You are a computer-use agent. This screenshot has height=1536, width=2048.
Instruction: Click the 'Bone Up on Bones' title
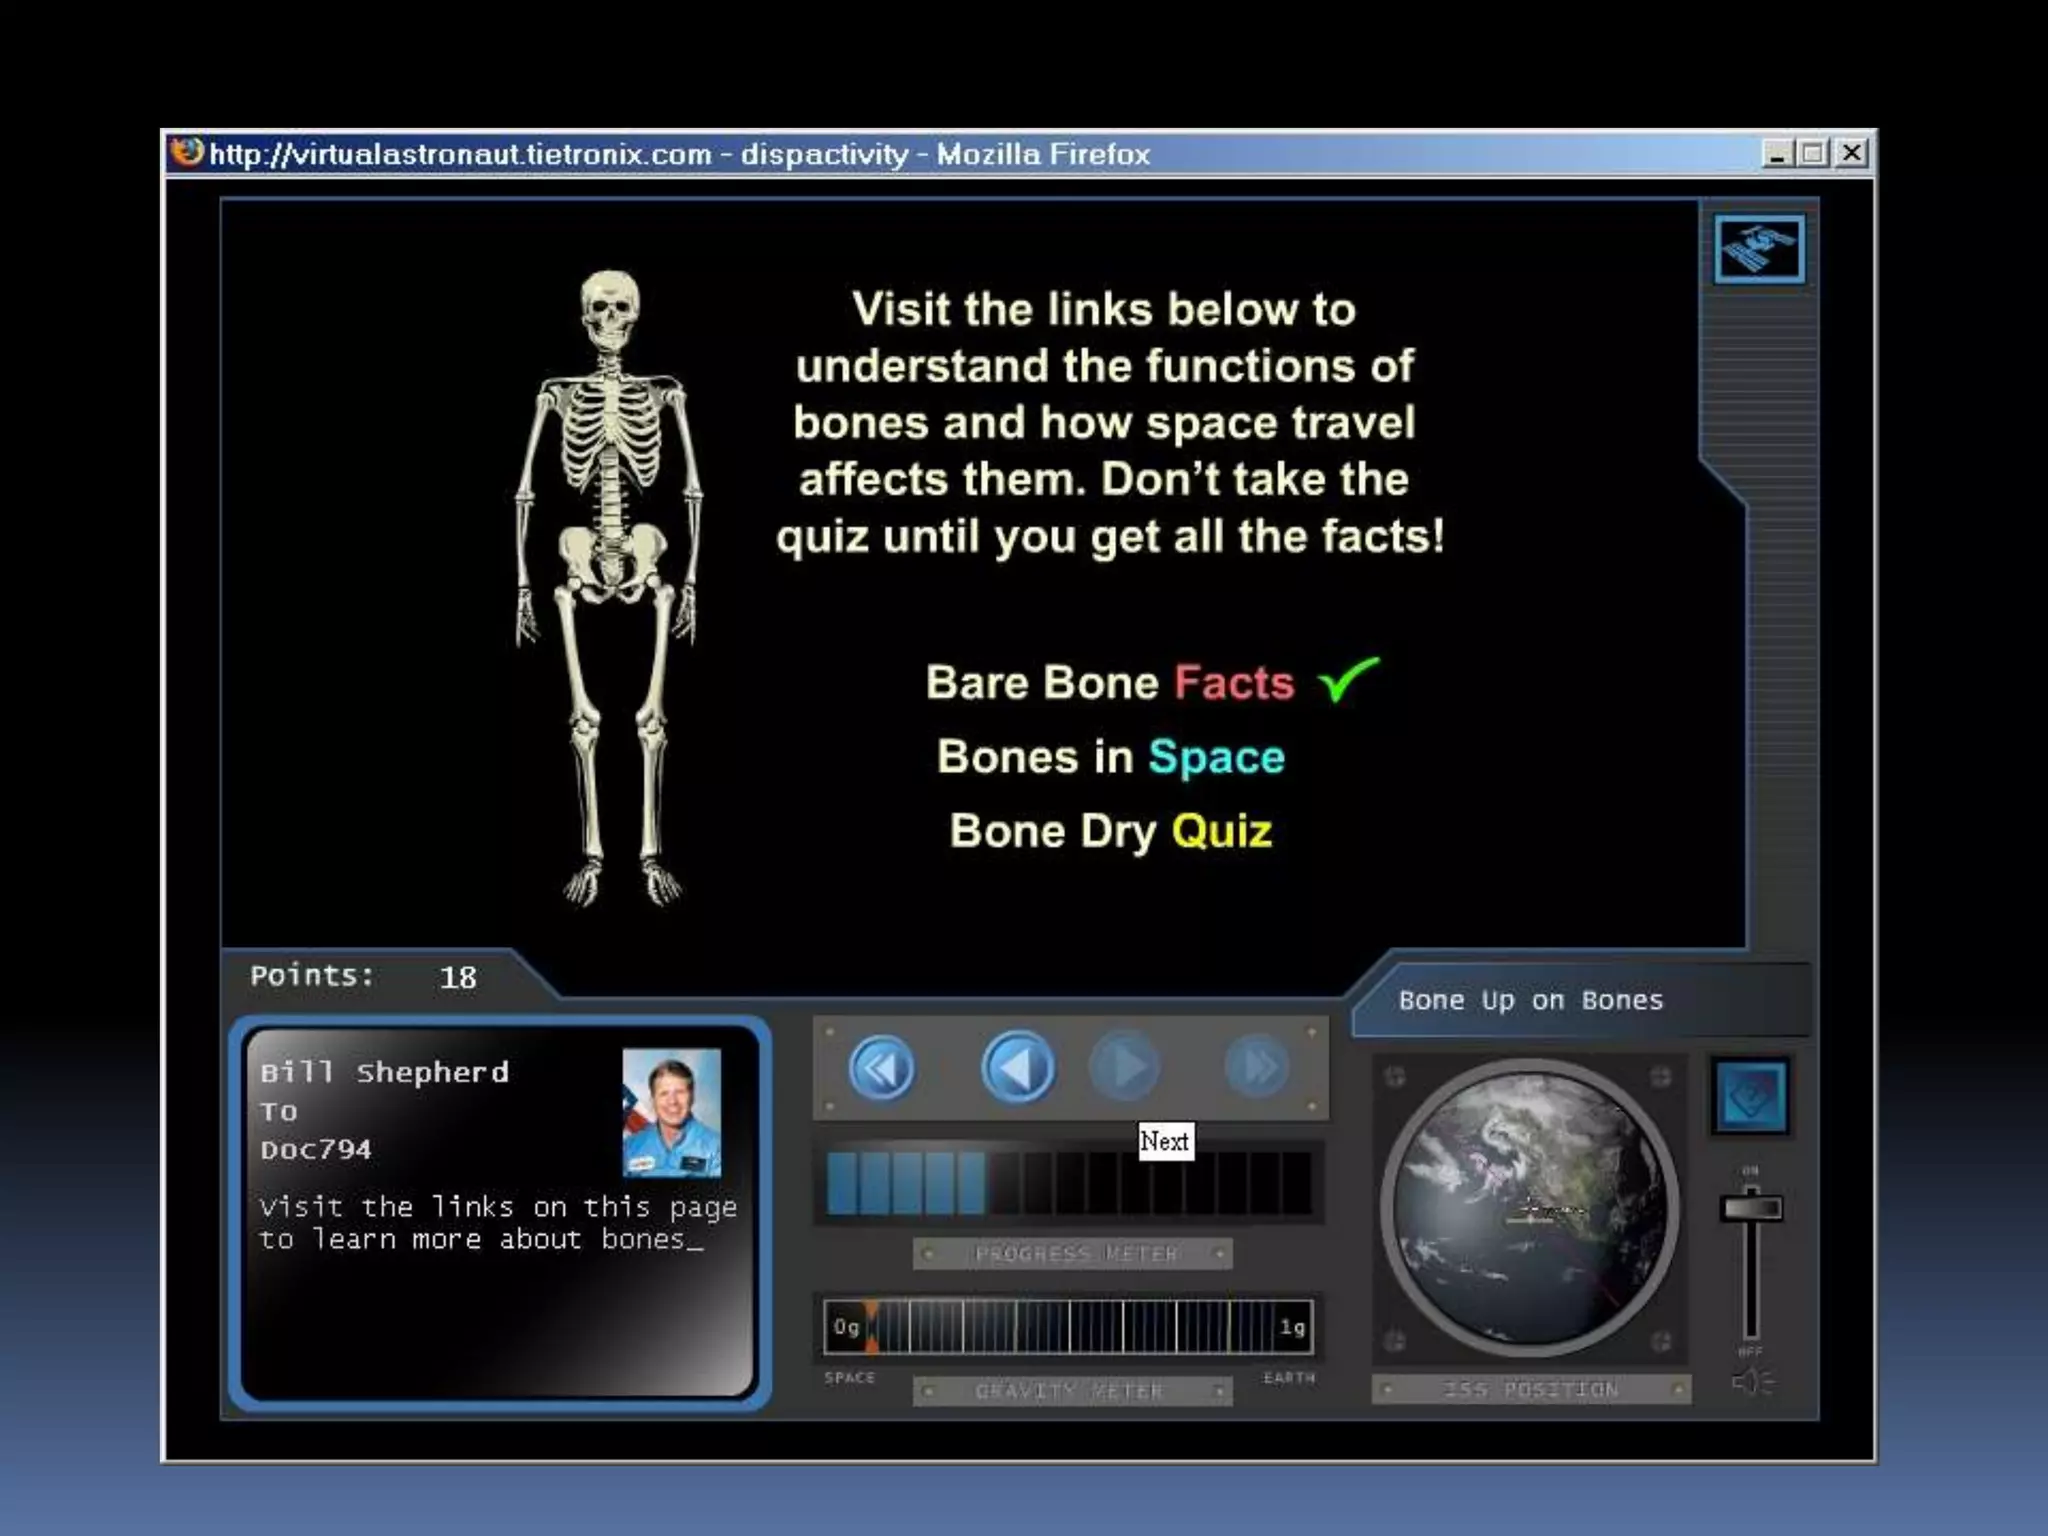point(1530,1000)
